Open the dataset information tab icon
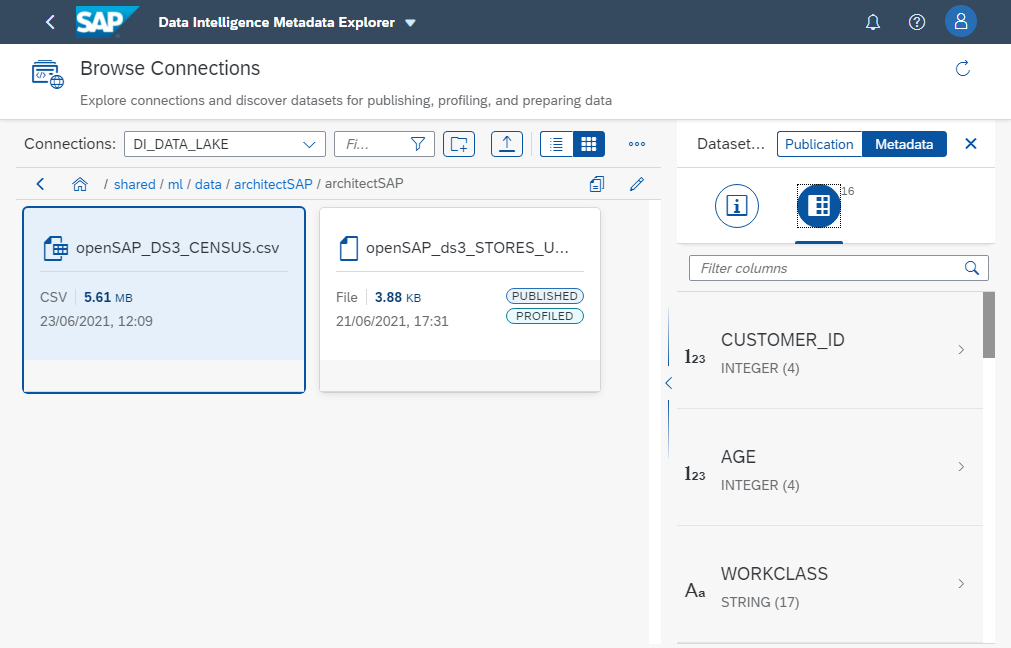Viewport: 1011px width, 648px height. [737, 206]
